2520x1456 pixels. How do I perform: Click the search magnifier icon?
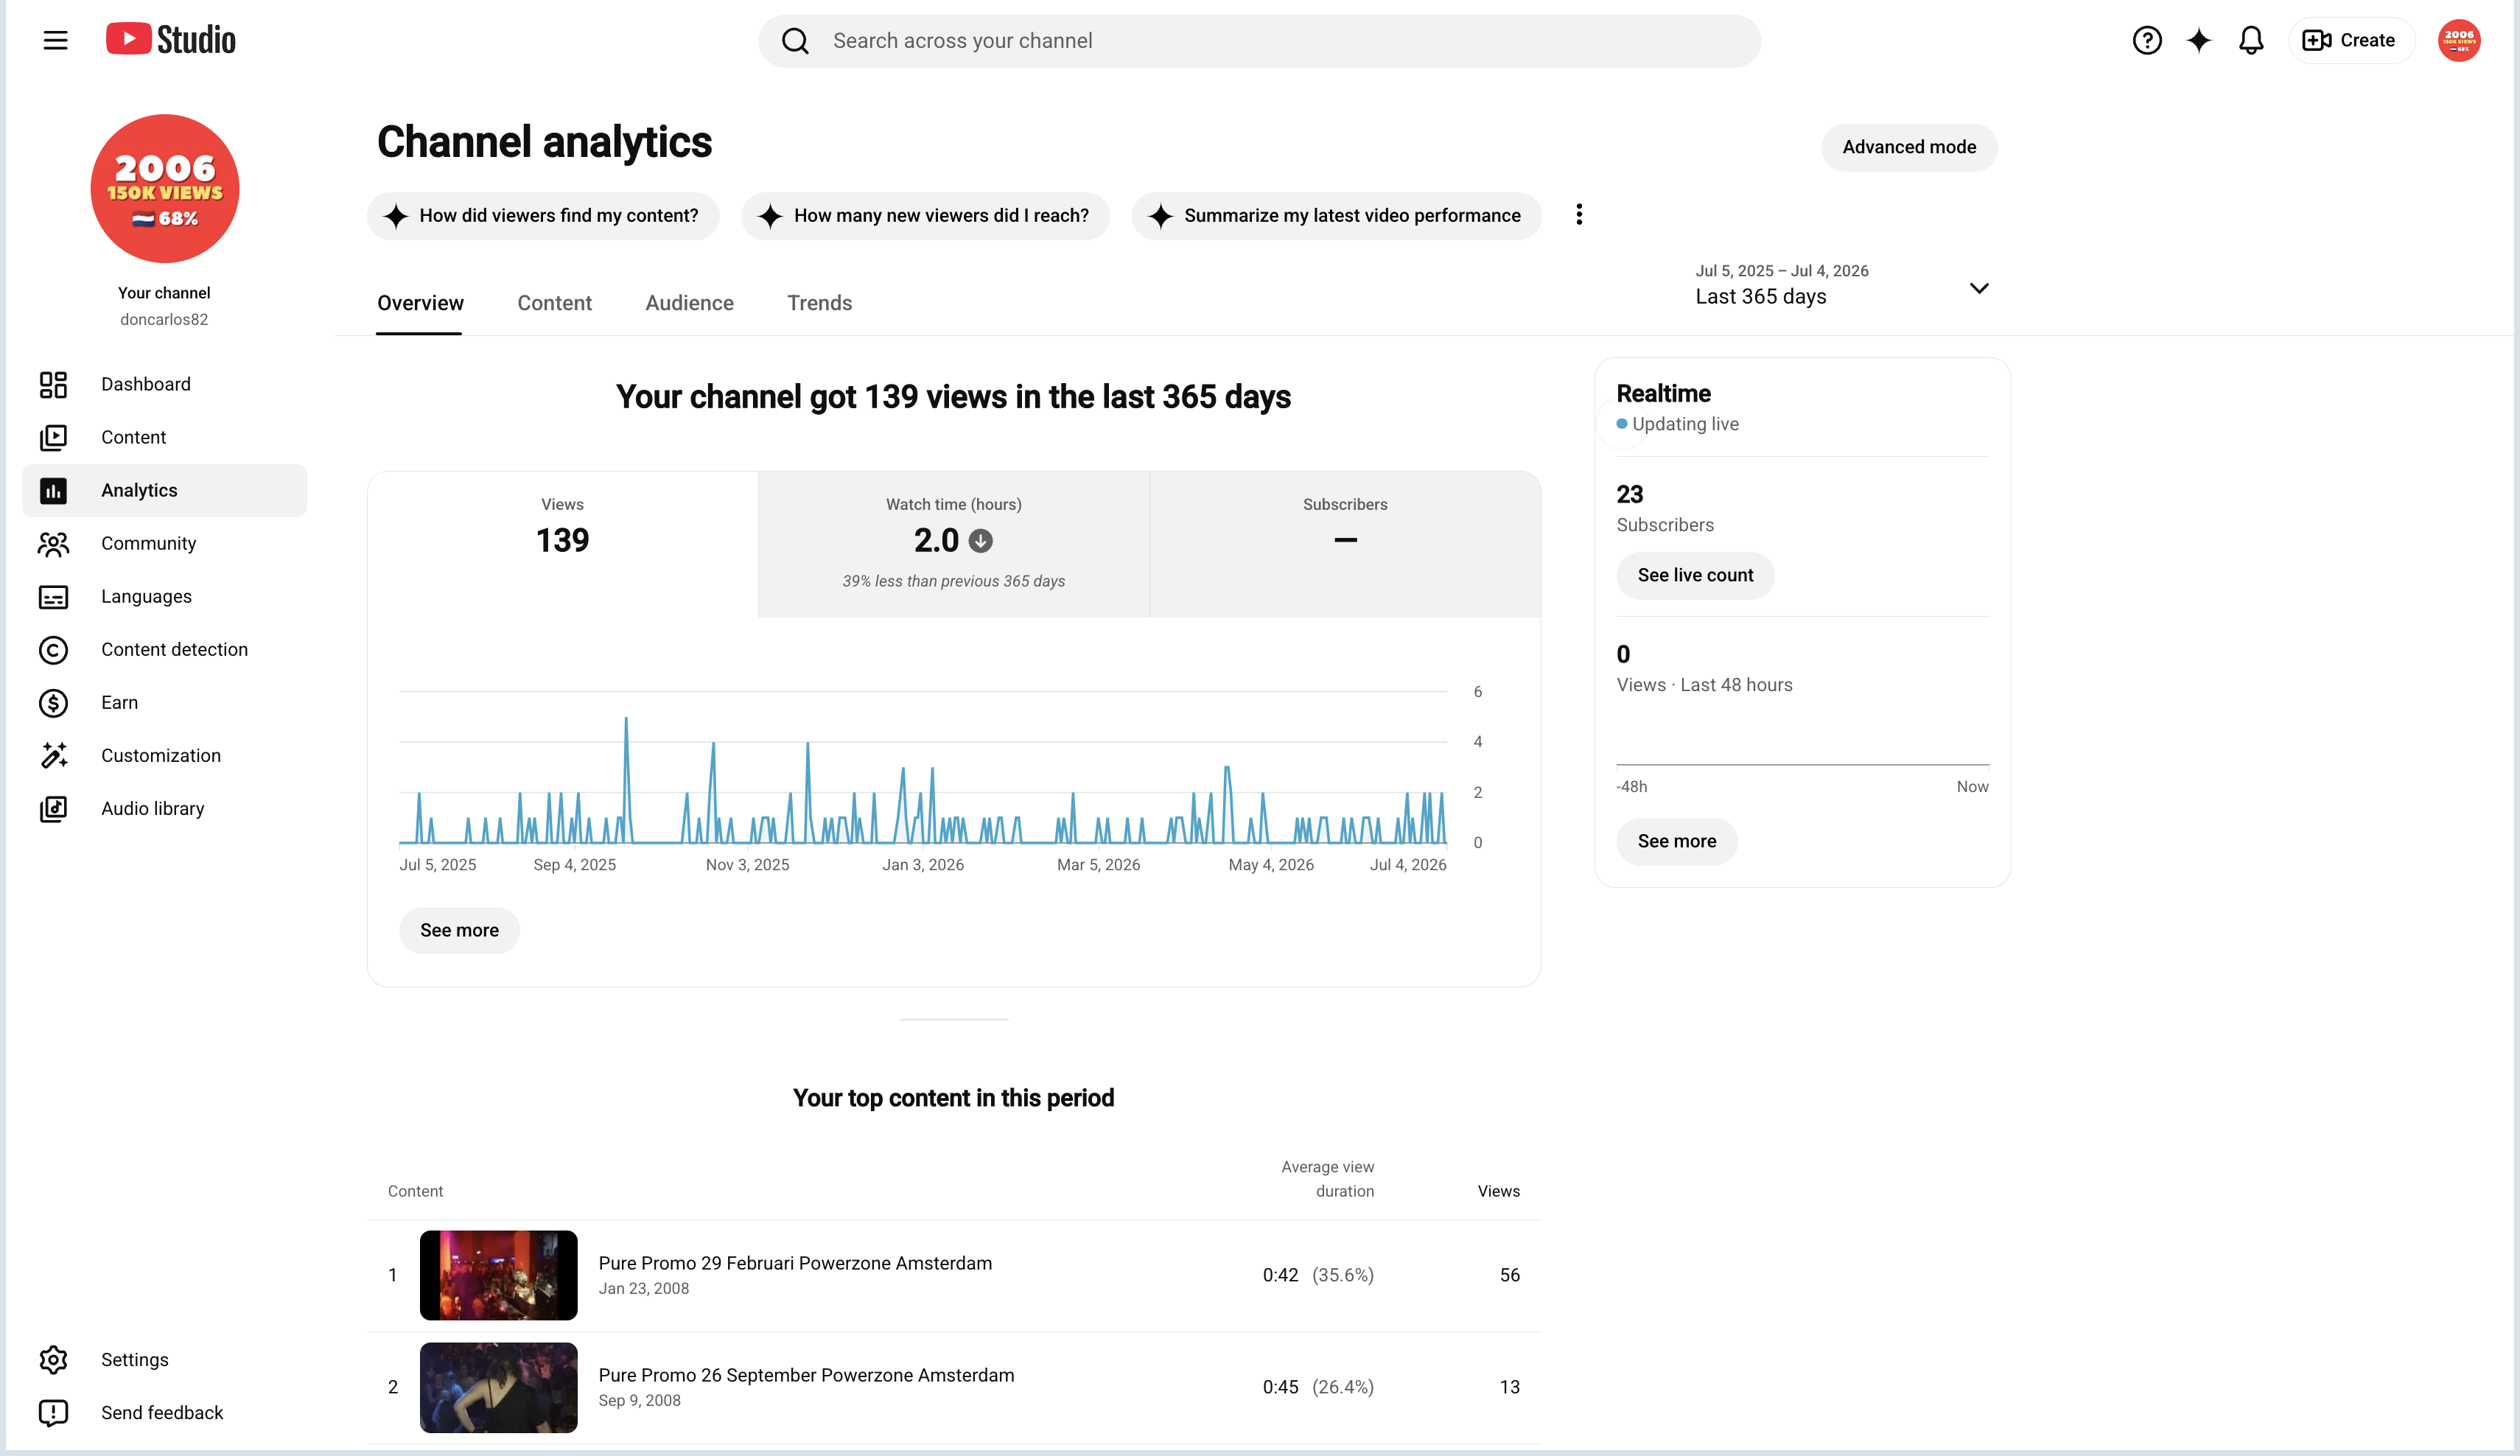tap(795, 41)
